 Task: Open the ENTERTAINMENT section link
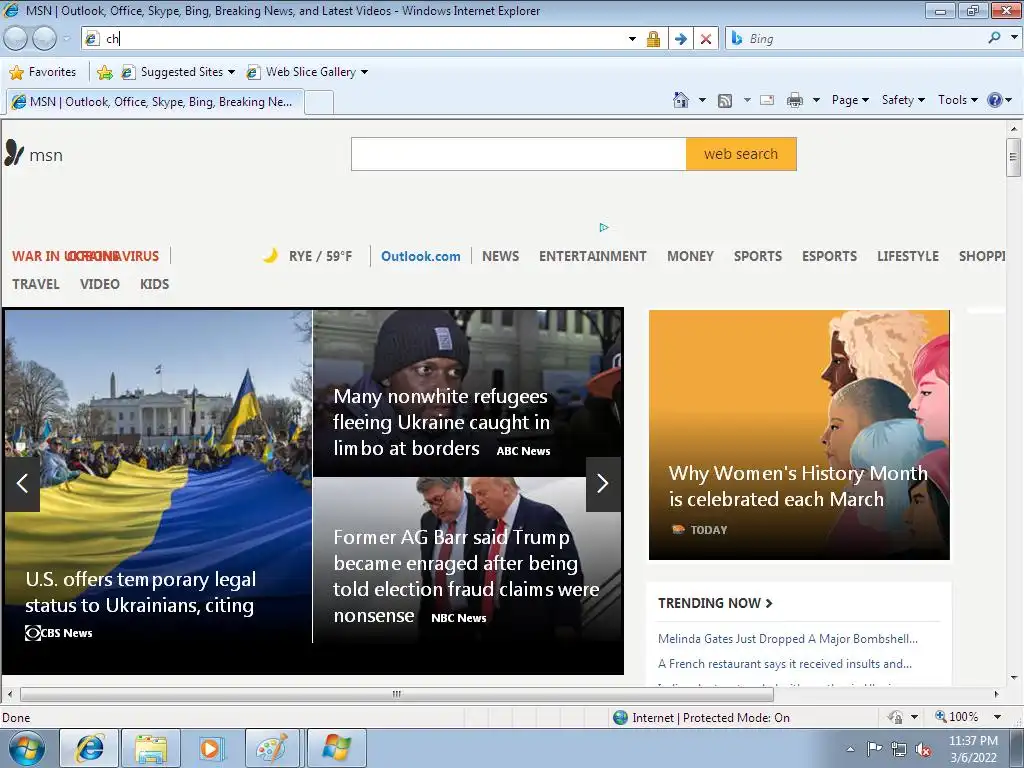click(x=592, y=256)
